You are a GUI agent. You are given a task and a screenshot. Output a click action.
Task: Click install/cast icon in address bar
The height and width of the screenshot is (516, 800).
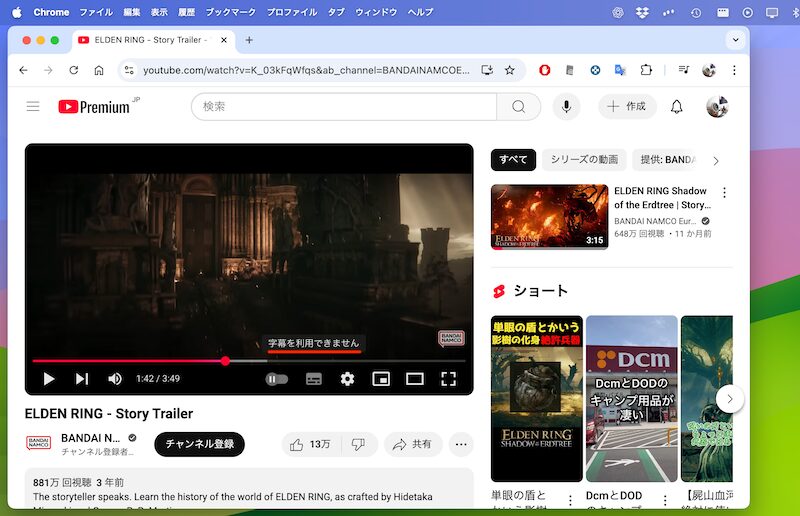[x=487, y=70]
